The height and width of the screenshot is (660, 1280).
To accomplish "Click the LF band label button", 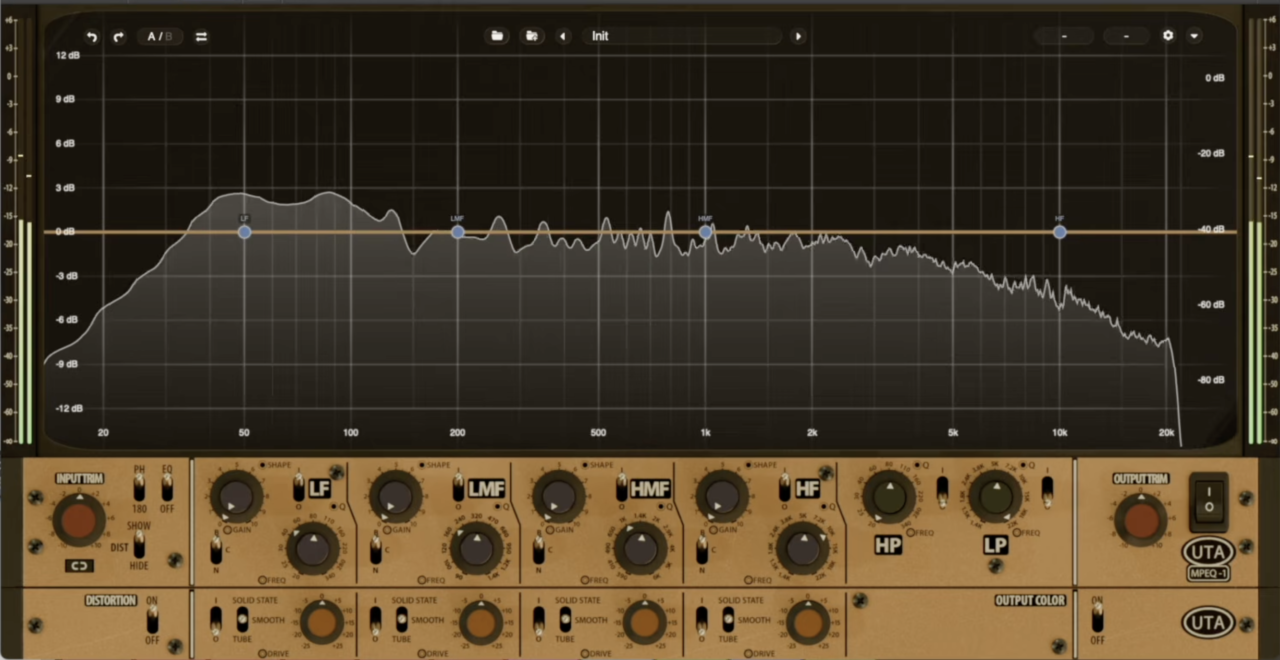I will [x=320, y=489].
